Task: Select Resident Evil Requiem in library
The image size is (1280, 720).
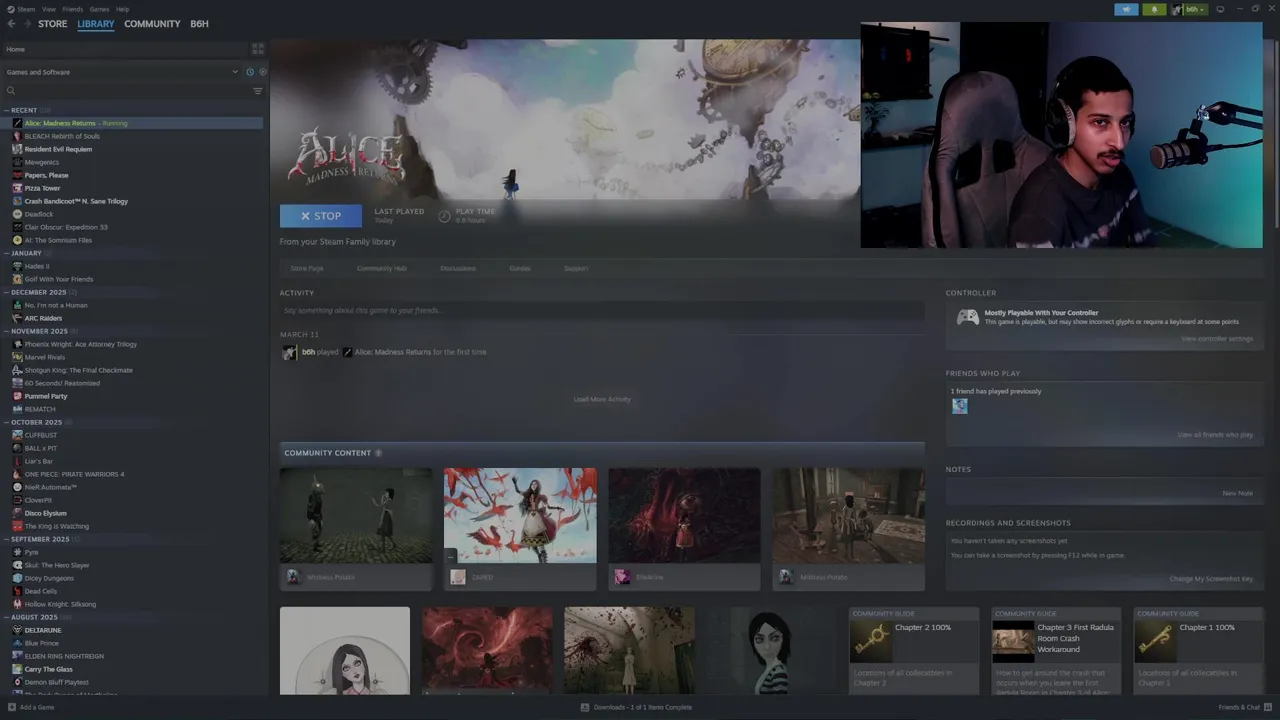Action: [58, 149]
